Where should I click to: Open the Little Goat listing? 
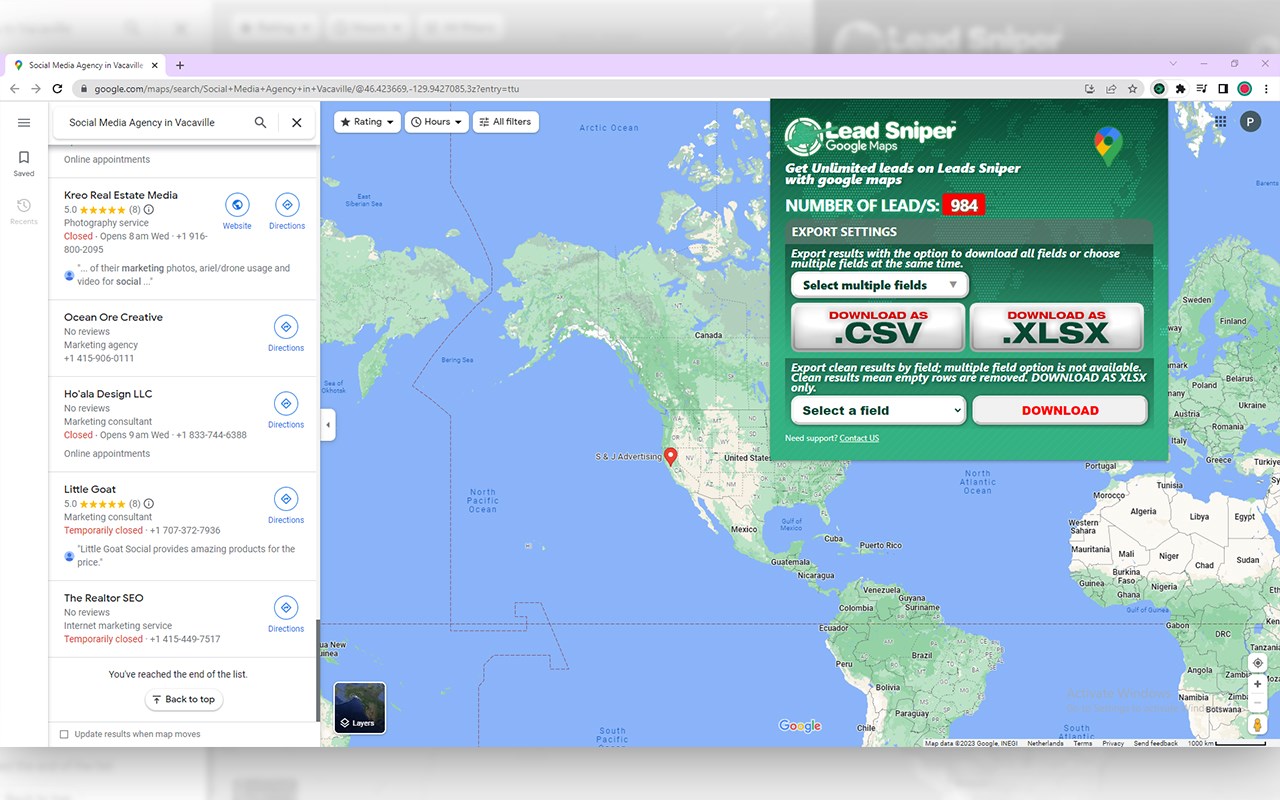90,489
